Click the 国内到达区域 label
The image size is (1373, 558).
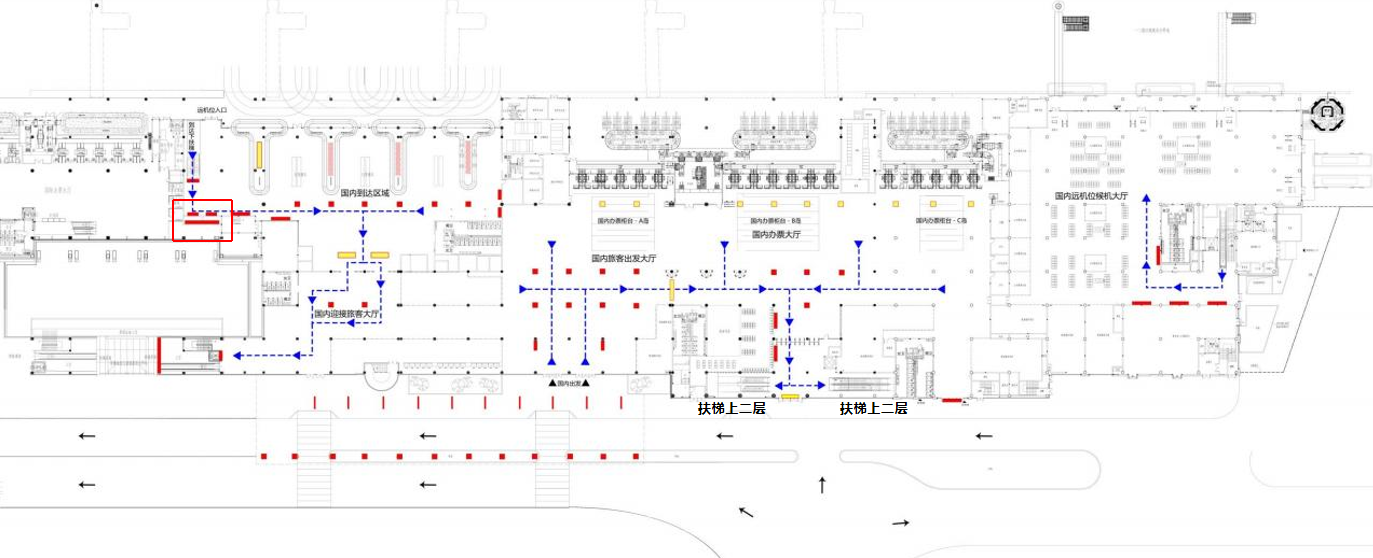(x=364, y=194)
